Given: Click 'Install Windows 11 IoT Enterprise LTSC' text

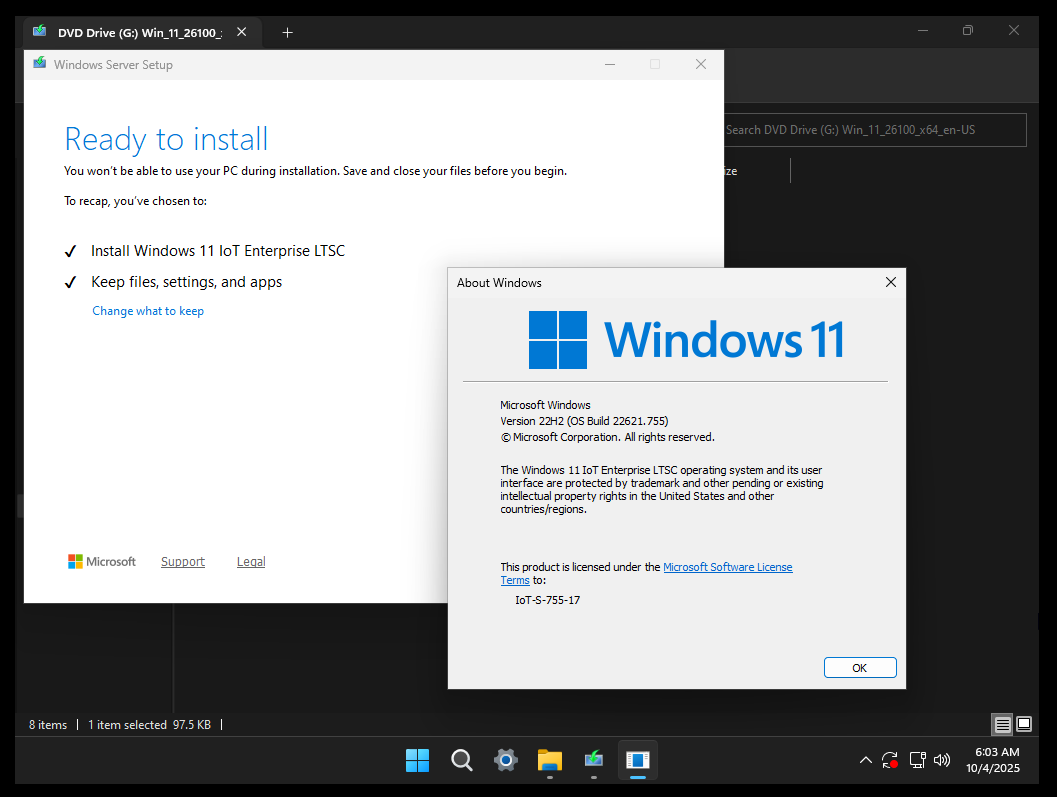Looking at the screenshot, I should [x=218, y=251].
